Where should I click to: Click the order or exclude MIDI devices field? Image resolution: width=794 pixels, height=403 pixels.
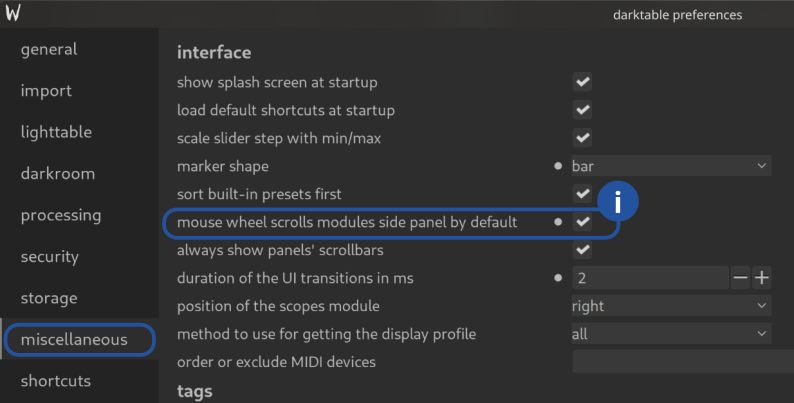[680, 362]
